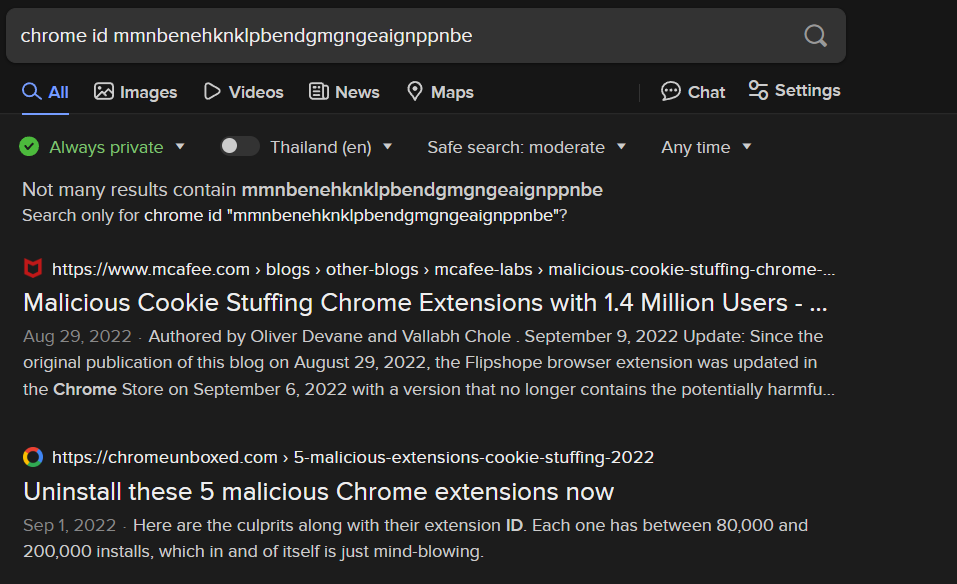Screen dimensions: 957x584
Task: Click the Chrome Unboxed favicon
Action: coord(33,457)
